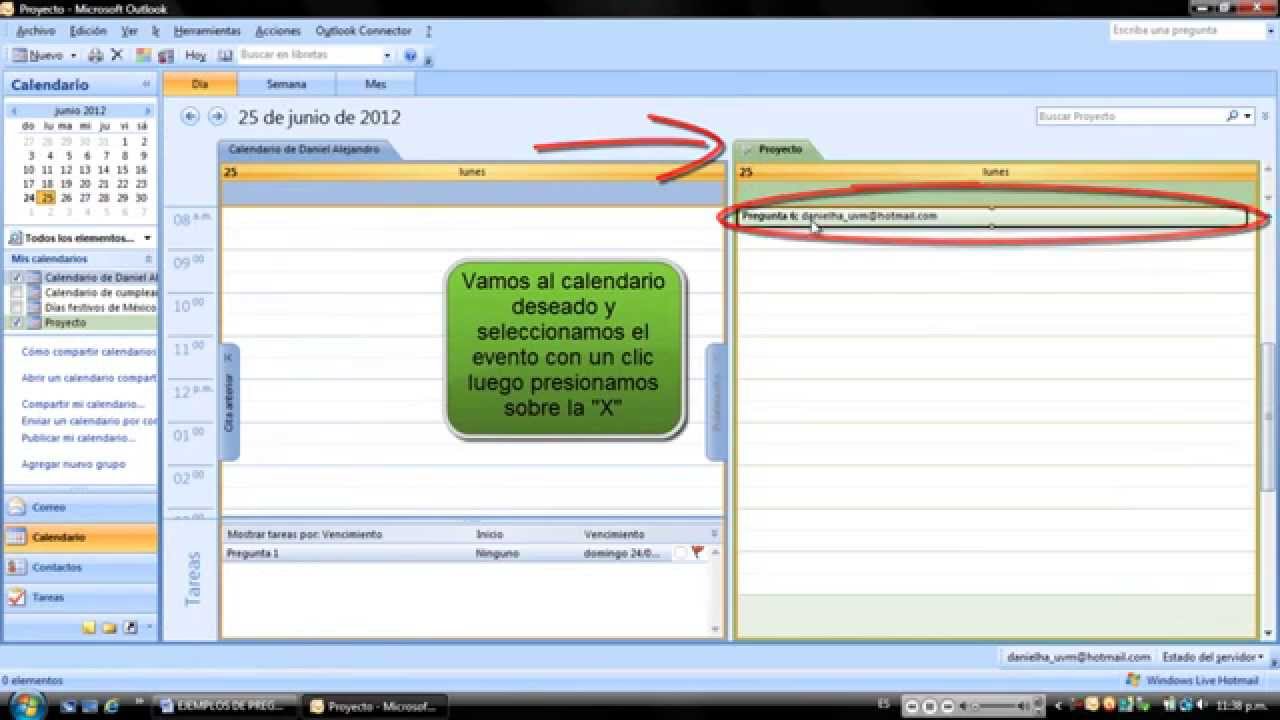Select the Día view tab
The height and width of the screenshot is (720, 1280).
[200, 84]
